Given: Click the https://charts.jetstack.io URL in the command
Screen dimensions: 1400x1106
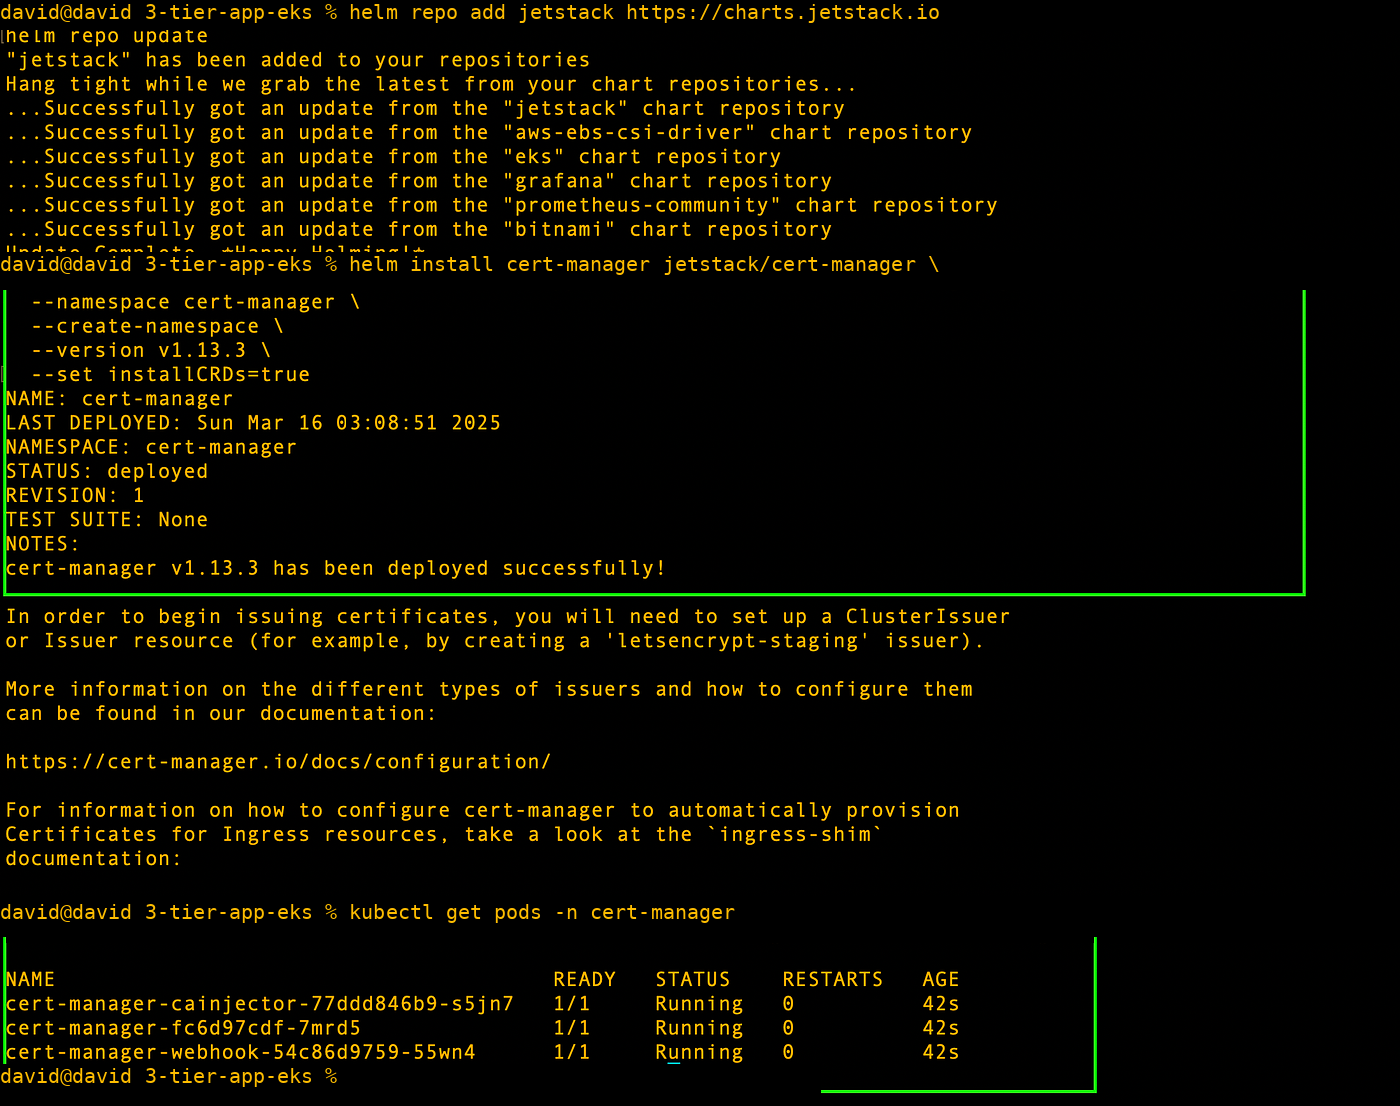Looking at the screenshot, I should pos(783,13).
